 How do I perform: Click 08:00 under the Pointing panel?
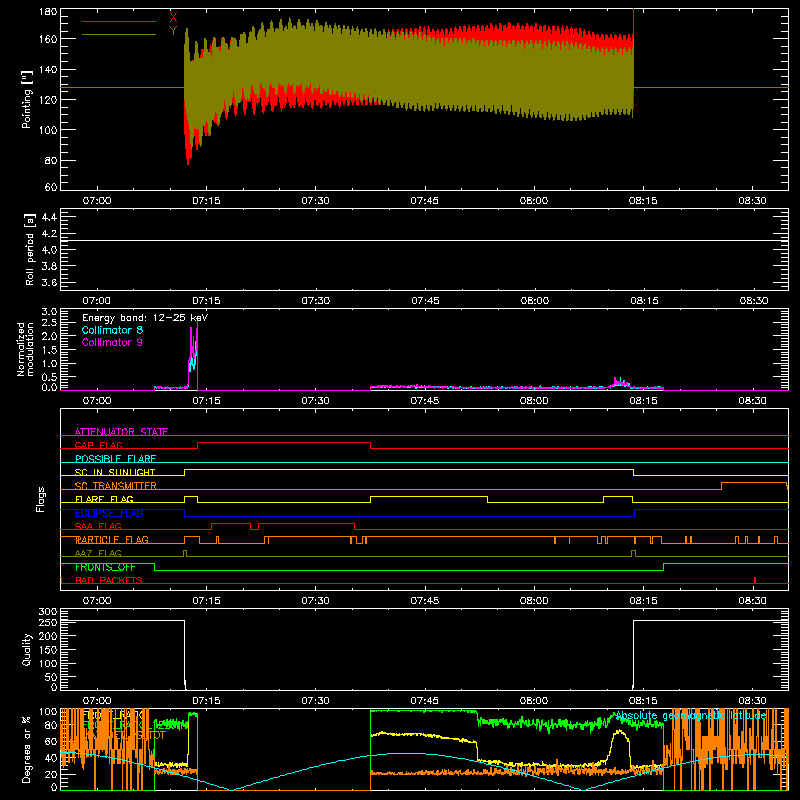pyautogui.click(x=534, y=201)
